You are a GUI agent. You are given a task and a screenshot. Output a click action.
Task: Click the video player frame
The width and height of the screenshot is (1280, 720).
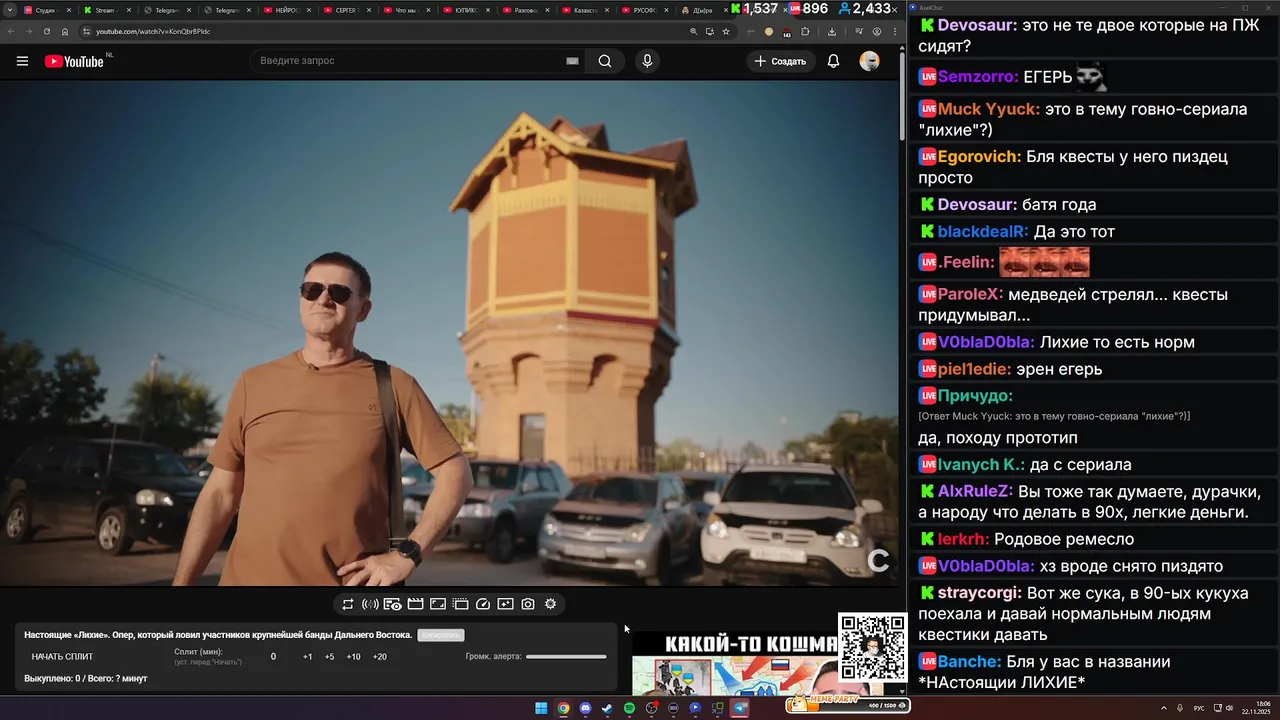[x=450, y=333]
